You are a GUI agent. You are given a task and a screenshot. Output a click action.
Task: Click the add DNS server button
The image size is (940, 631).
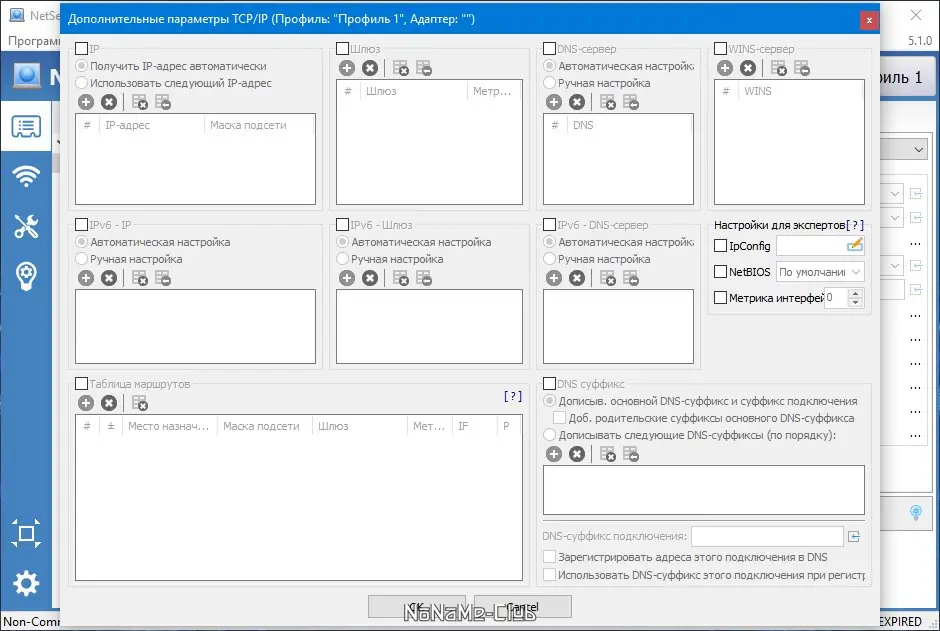click(x=554, y=102)
